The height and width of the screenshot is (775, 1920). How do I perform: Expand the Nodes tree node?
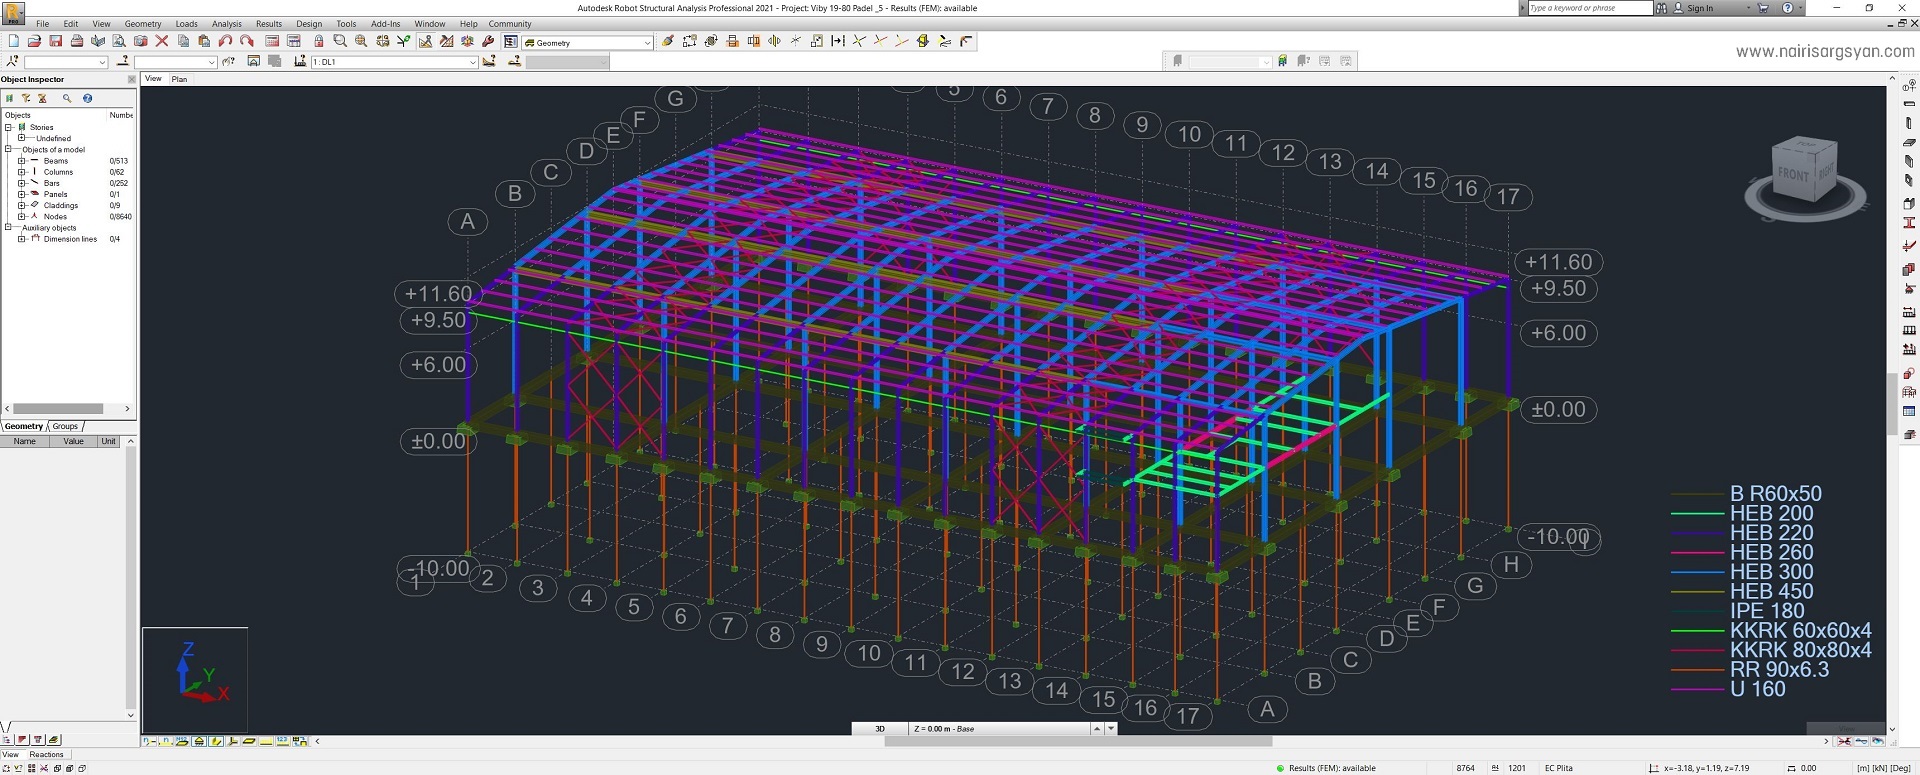(21, 216)
